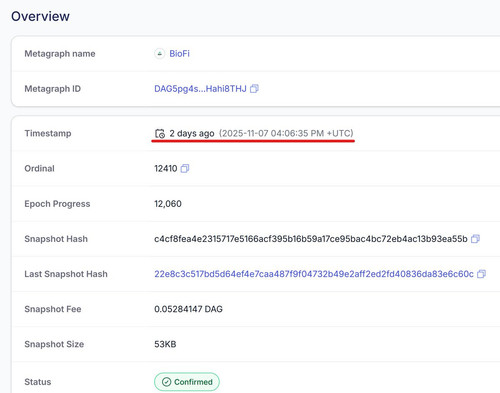
Task: Select the ordinal value '12410'
Action: click(x=166, y=168)
